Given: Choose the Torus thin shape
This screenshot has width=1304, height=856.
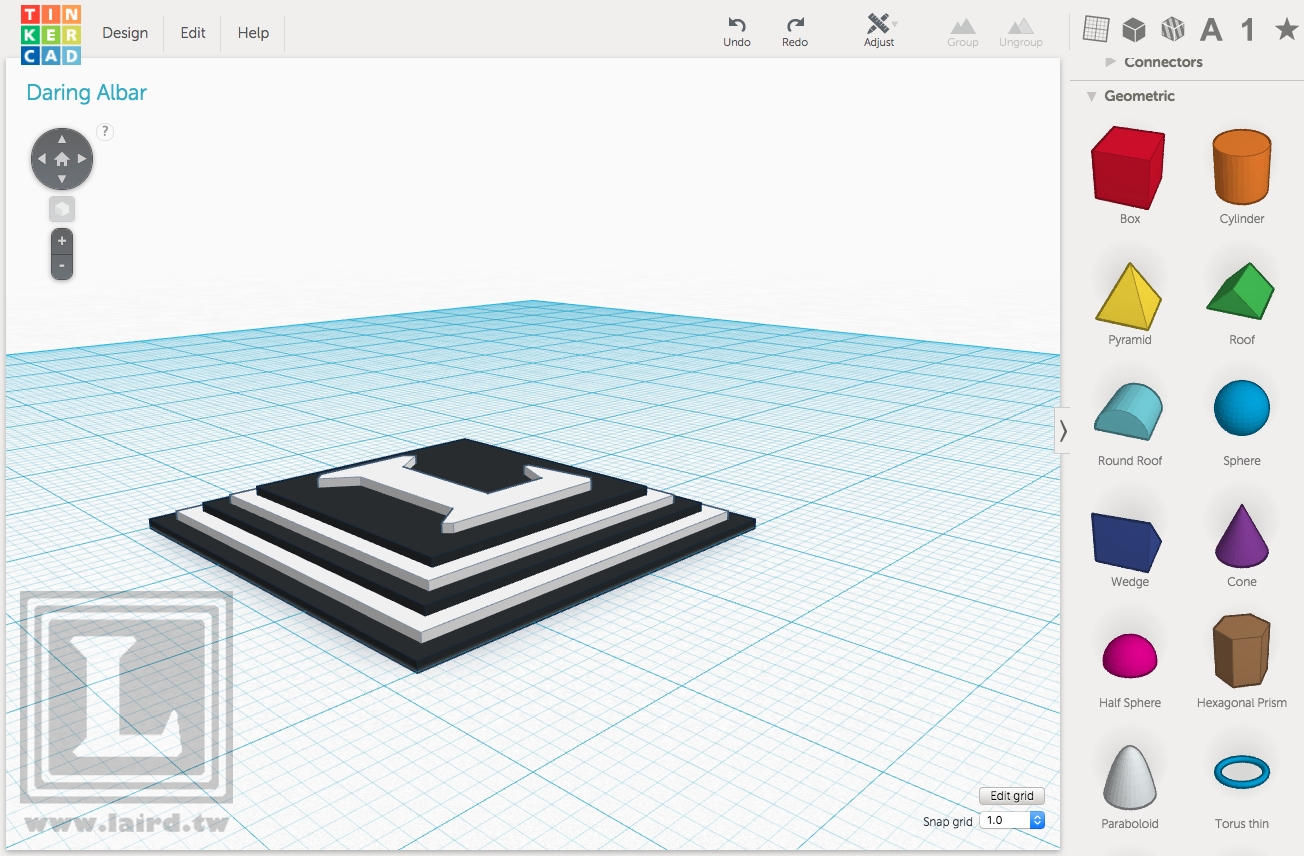Looking at the screenshot, I should point(1240,774).
